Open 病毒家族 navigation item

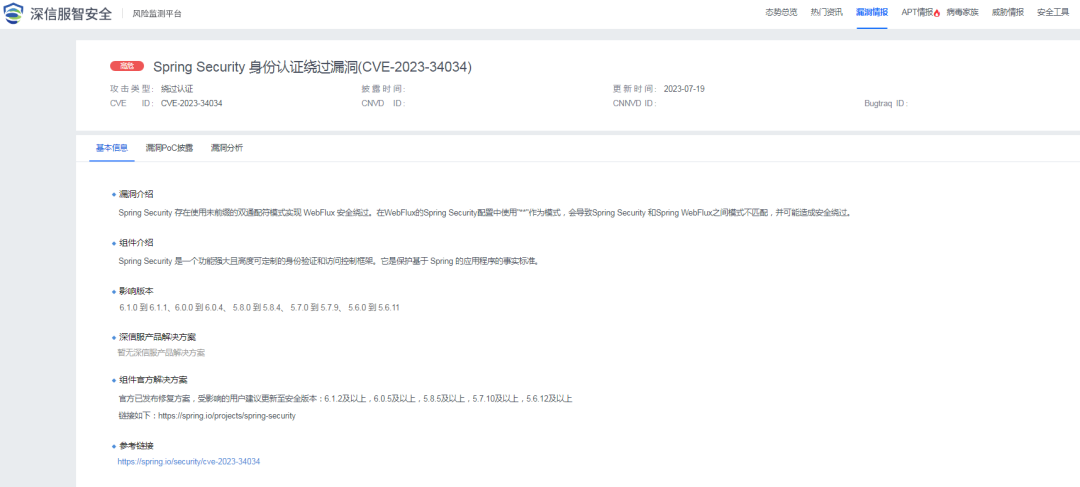click(x=962, y=12)
